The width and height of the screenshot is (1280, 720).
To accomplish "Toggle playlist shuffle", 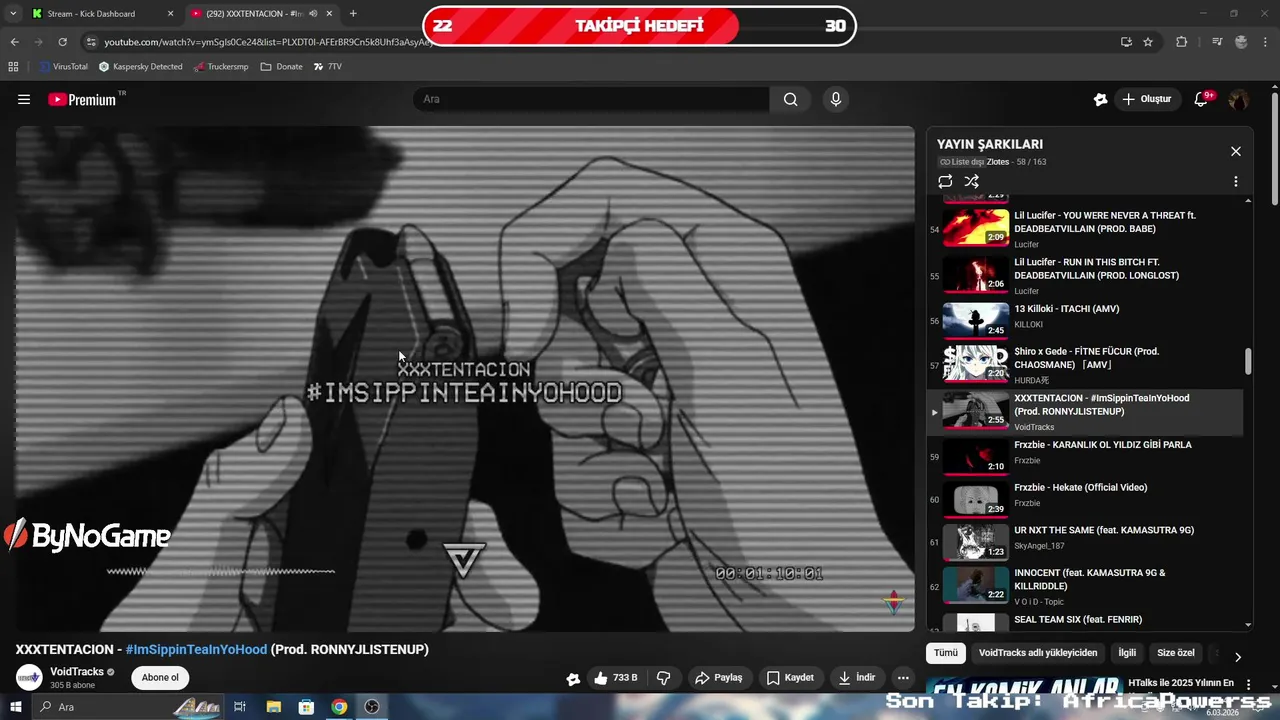I will tap(971, 182).
